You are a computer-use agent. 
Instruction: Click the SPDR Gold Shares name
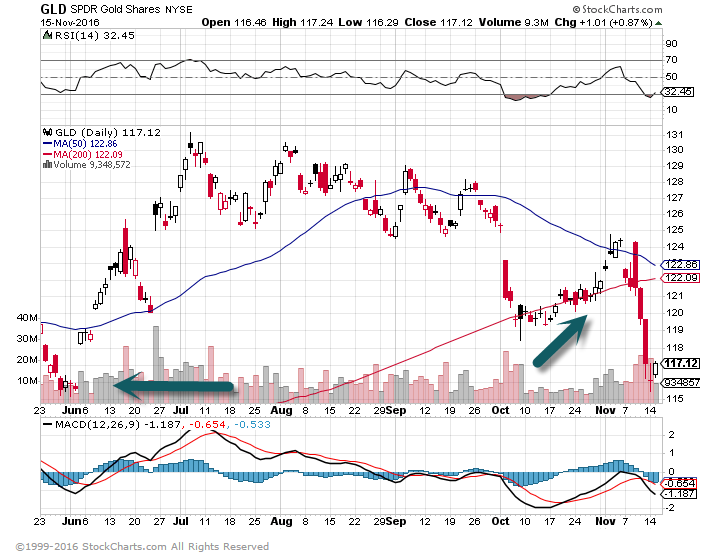[x=116, y=9]
